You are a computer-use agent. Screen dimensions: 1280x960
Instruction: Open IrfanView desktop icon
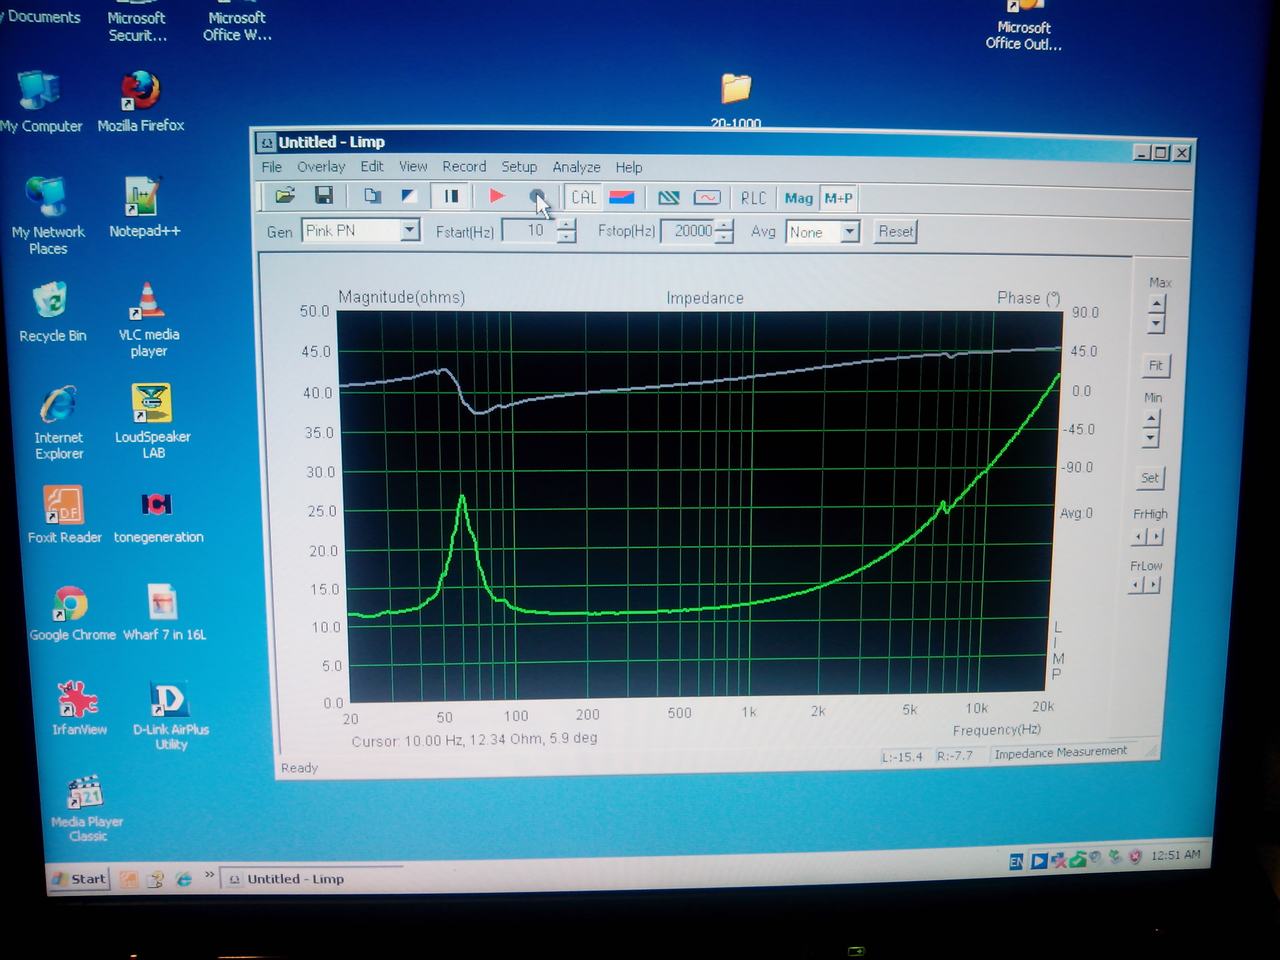point(79,707)
